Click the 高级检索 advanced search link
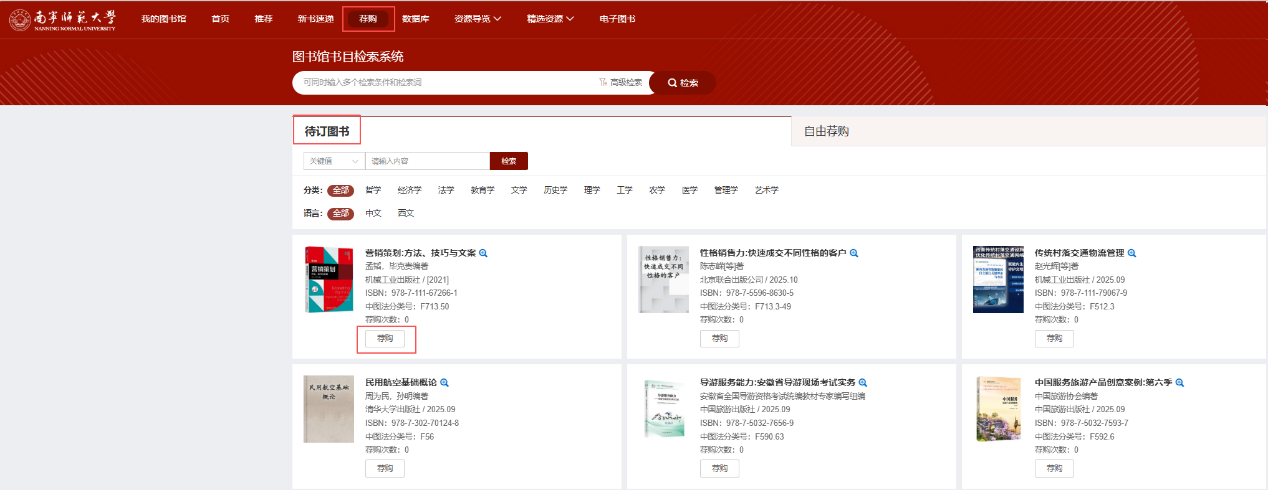The height and width of the screenshot is (490, 1268). click(x=620, y=82)
